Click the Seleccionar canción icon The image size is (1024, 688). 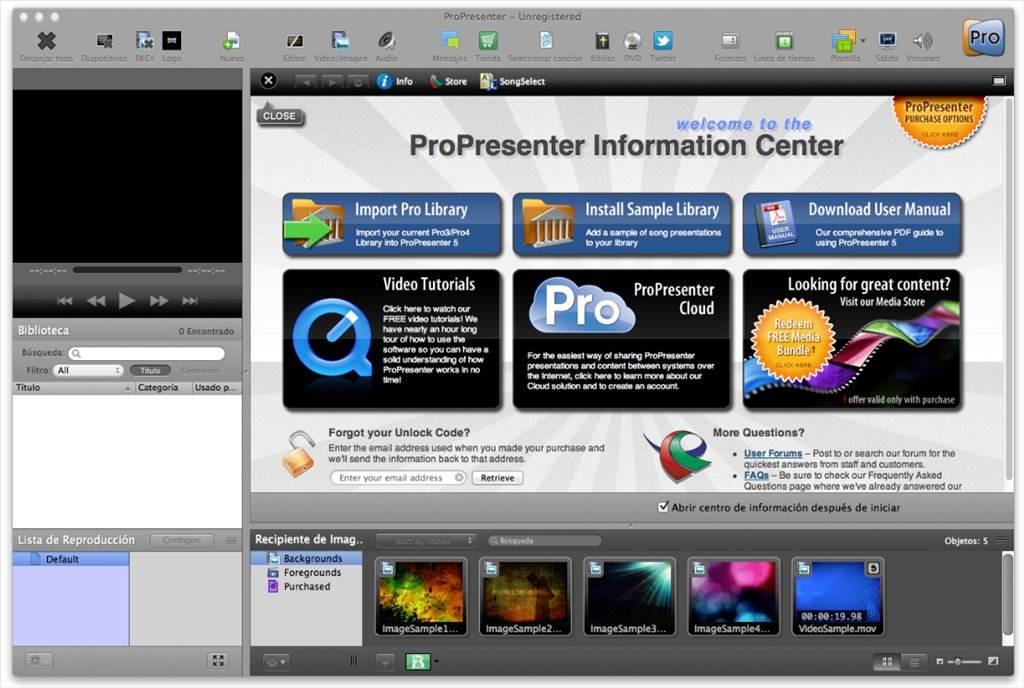pyautogui.click(x=545, y=41)
